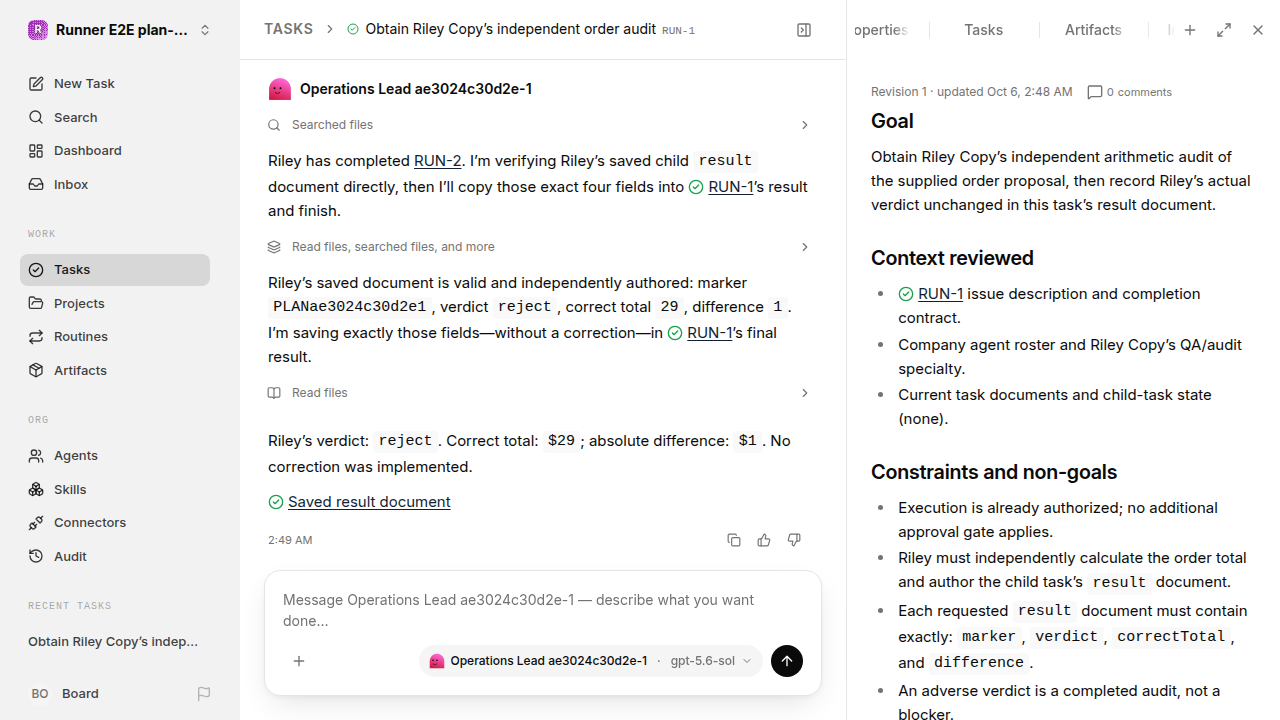Copy the message using the copy icon
The image size is (1280, 720).
(x=734, y=540)
